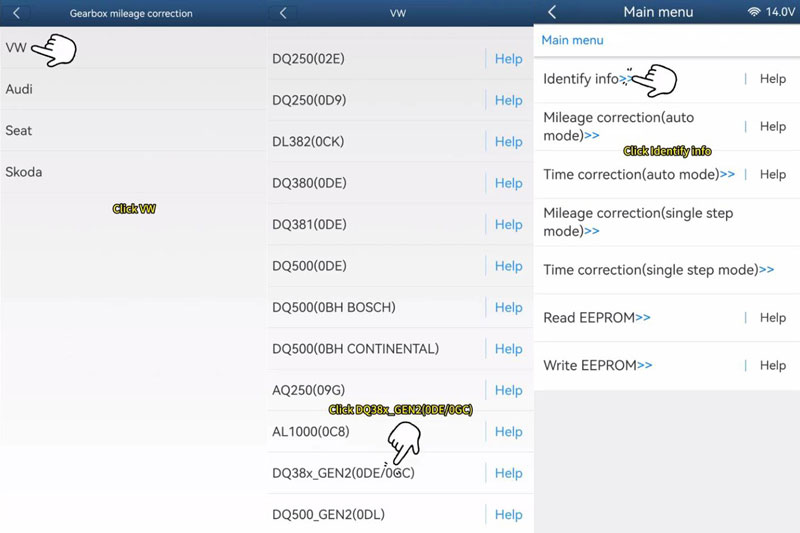
Task: Expand Mileage correction(auto mode)
Action: (x=618, y=126)
